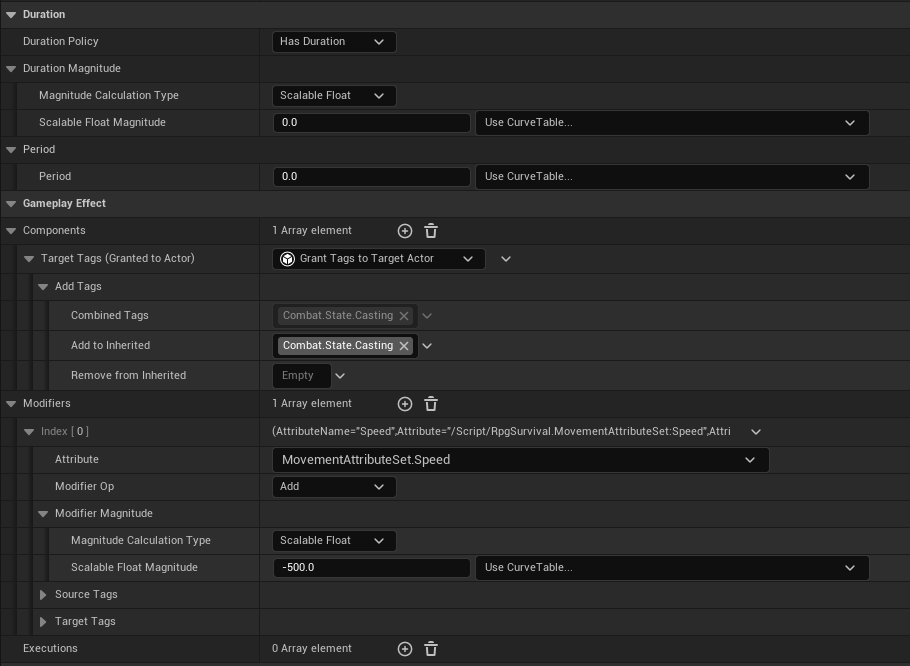Collapse the Modifier Magnitude section

[x=43, y=514]
